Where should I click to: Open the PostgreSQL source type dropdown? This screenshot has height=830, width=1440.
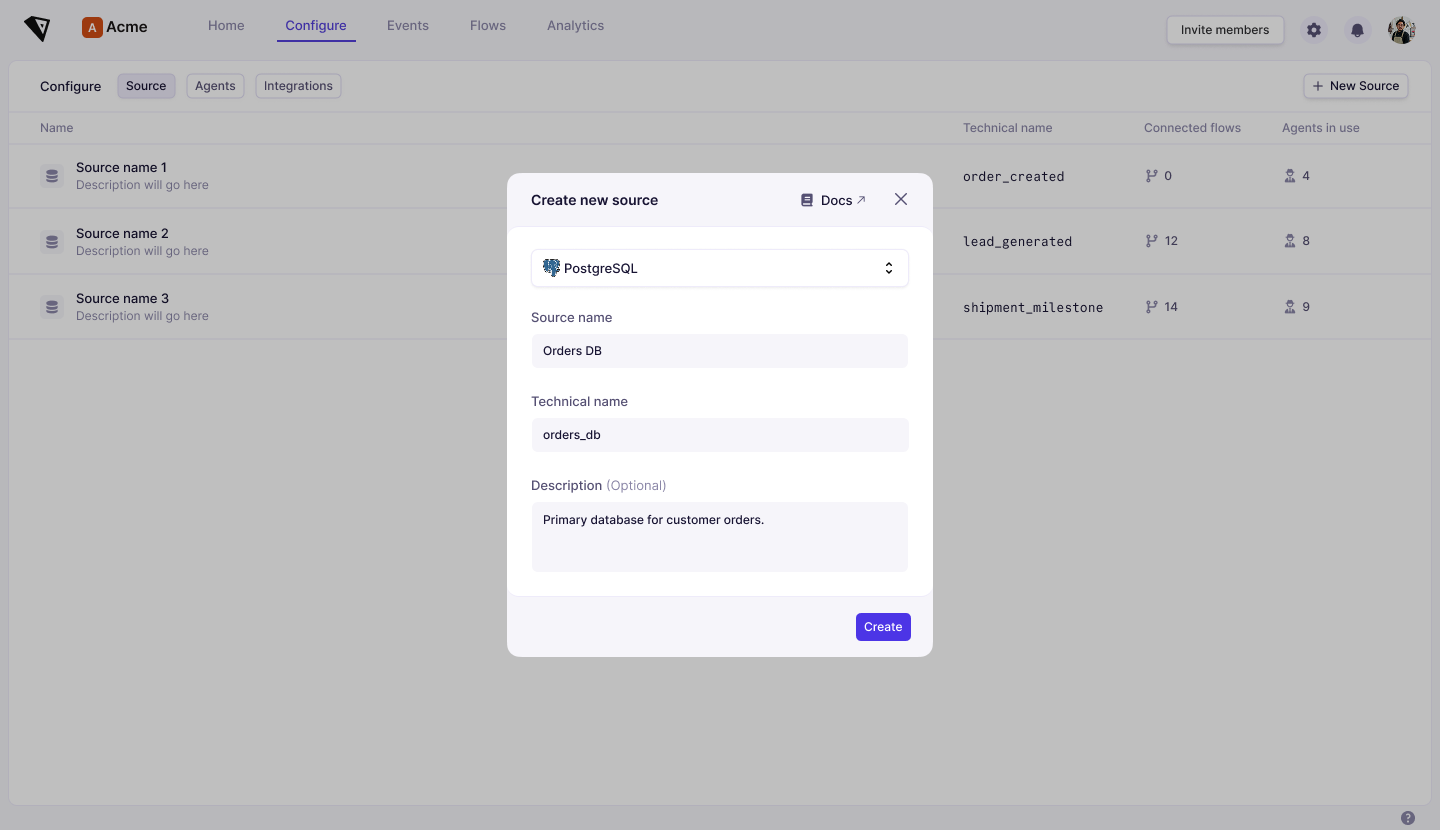pos(720,268)
